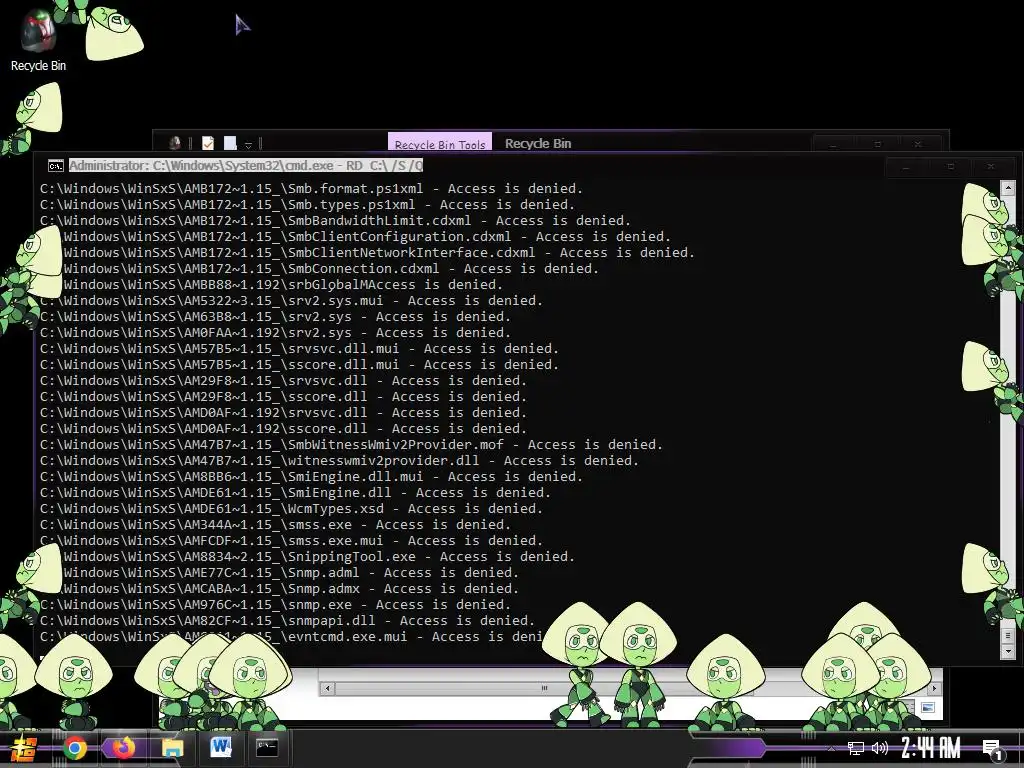Close the cmd window
This screenshot has width=1024, height=768.
point(991,167)
